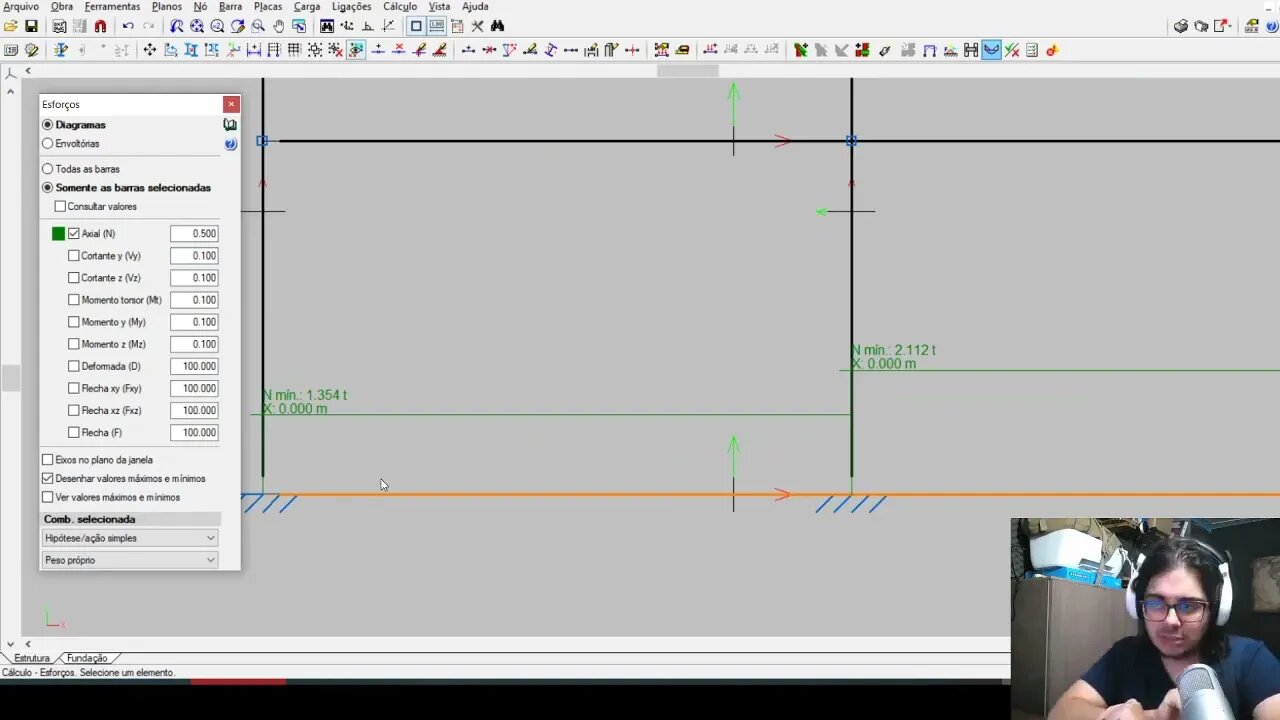Click the green Axial color swatch
Image resolution: width=1280 pixels, height=720 pixels.
tap(58, 234)
